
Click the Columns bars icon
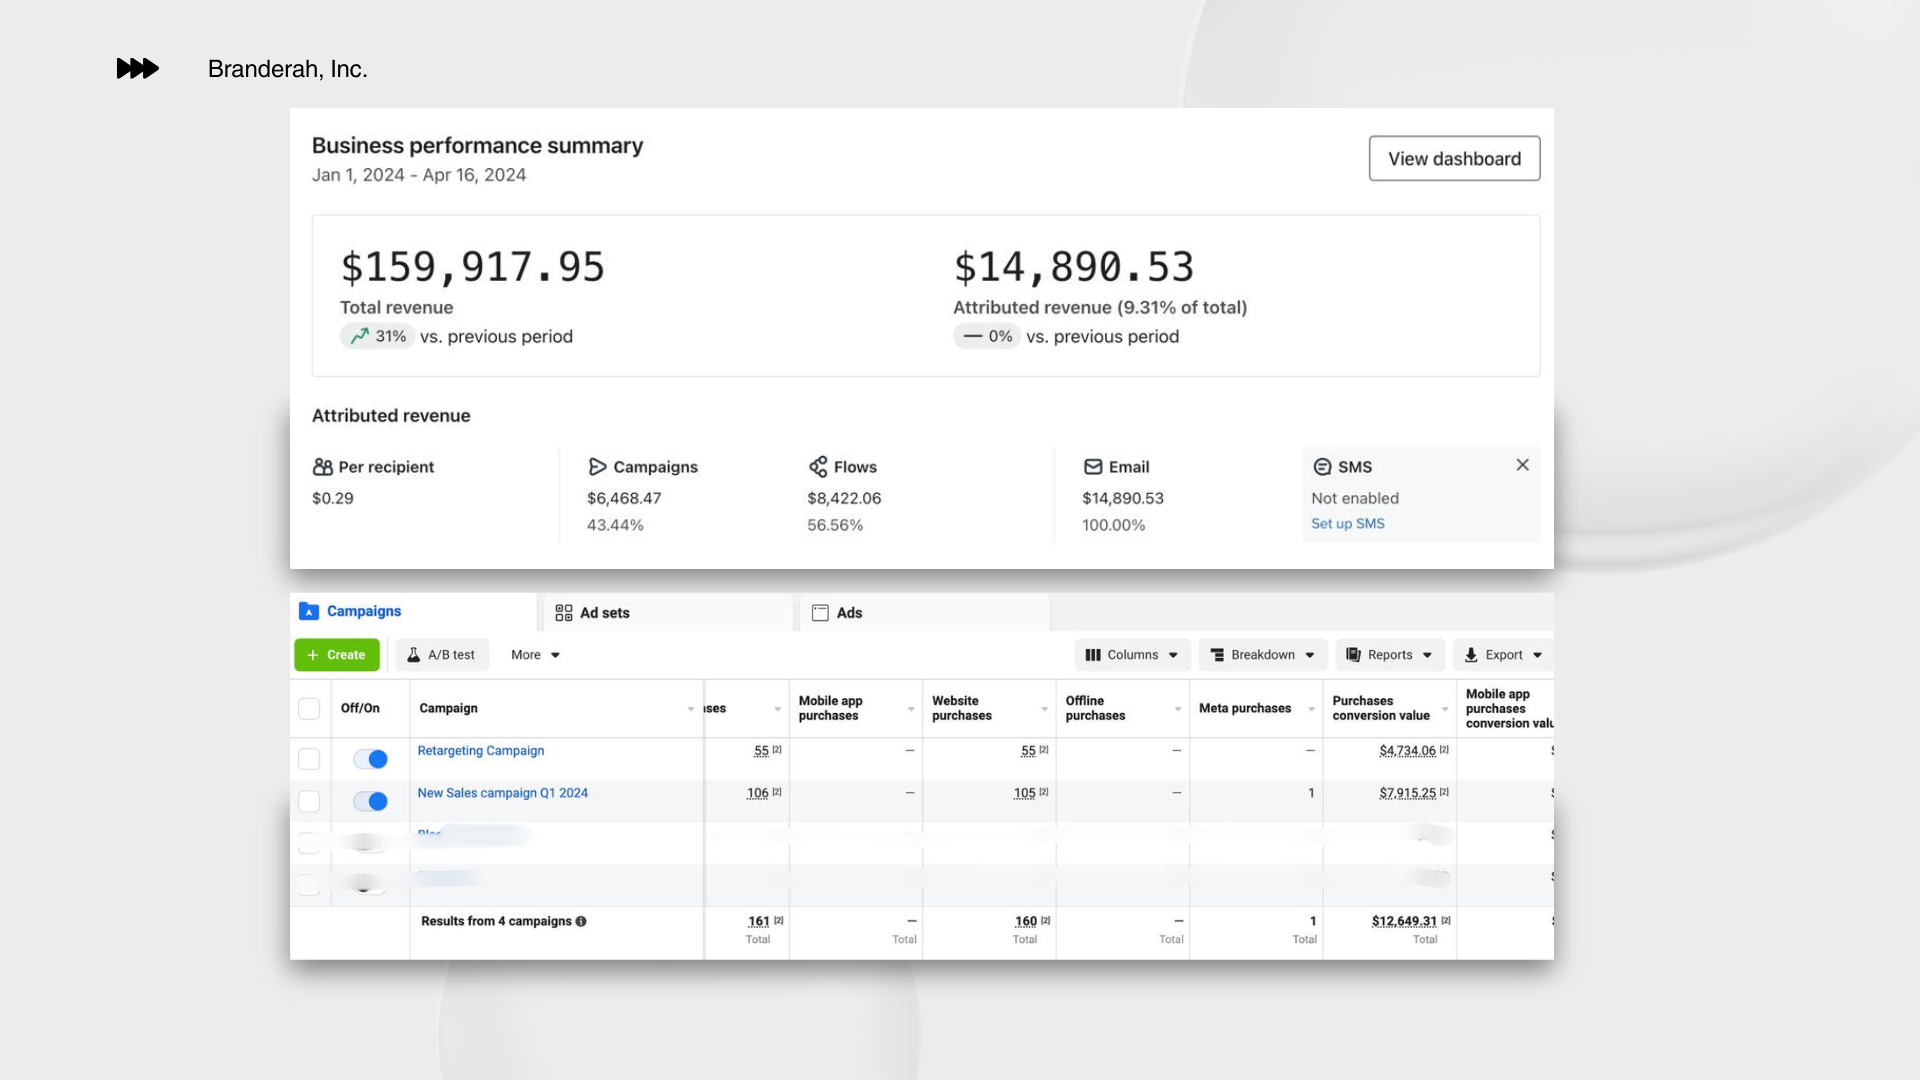tap(1093, 655)
